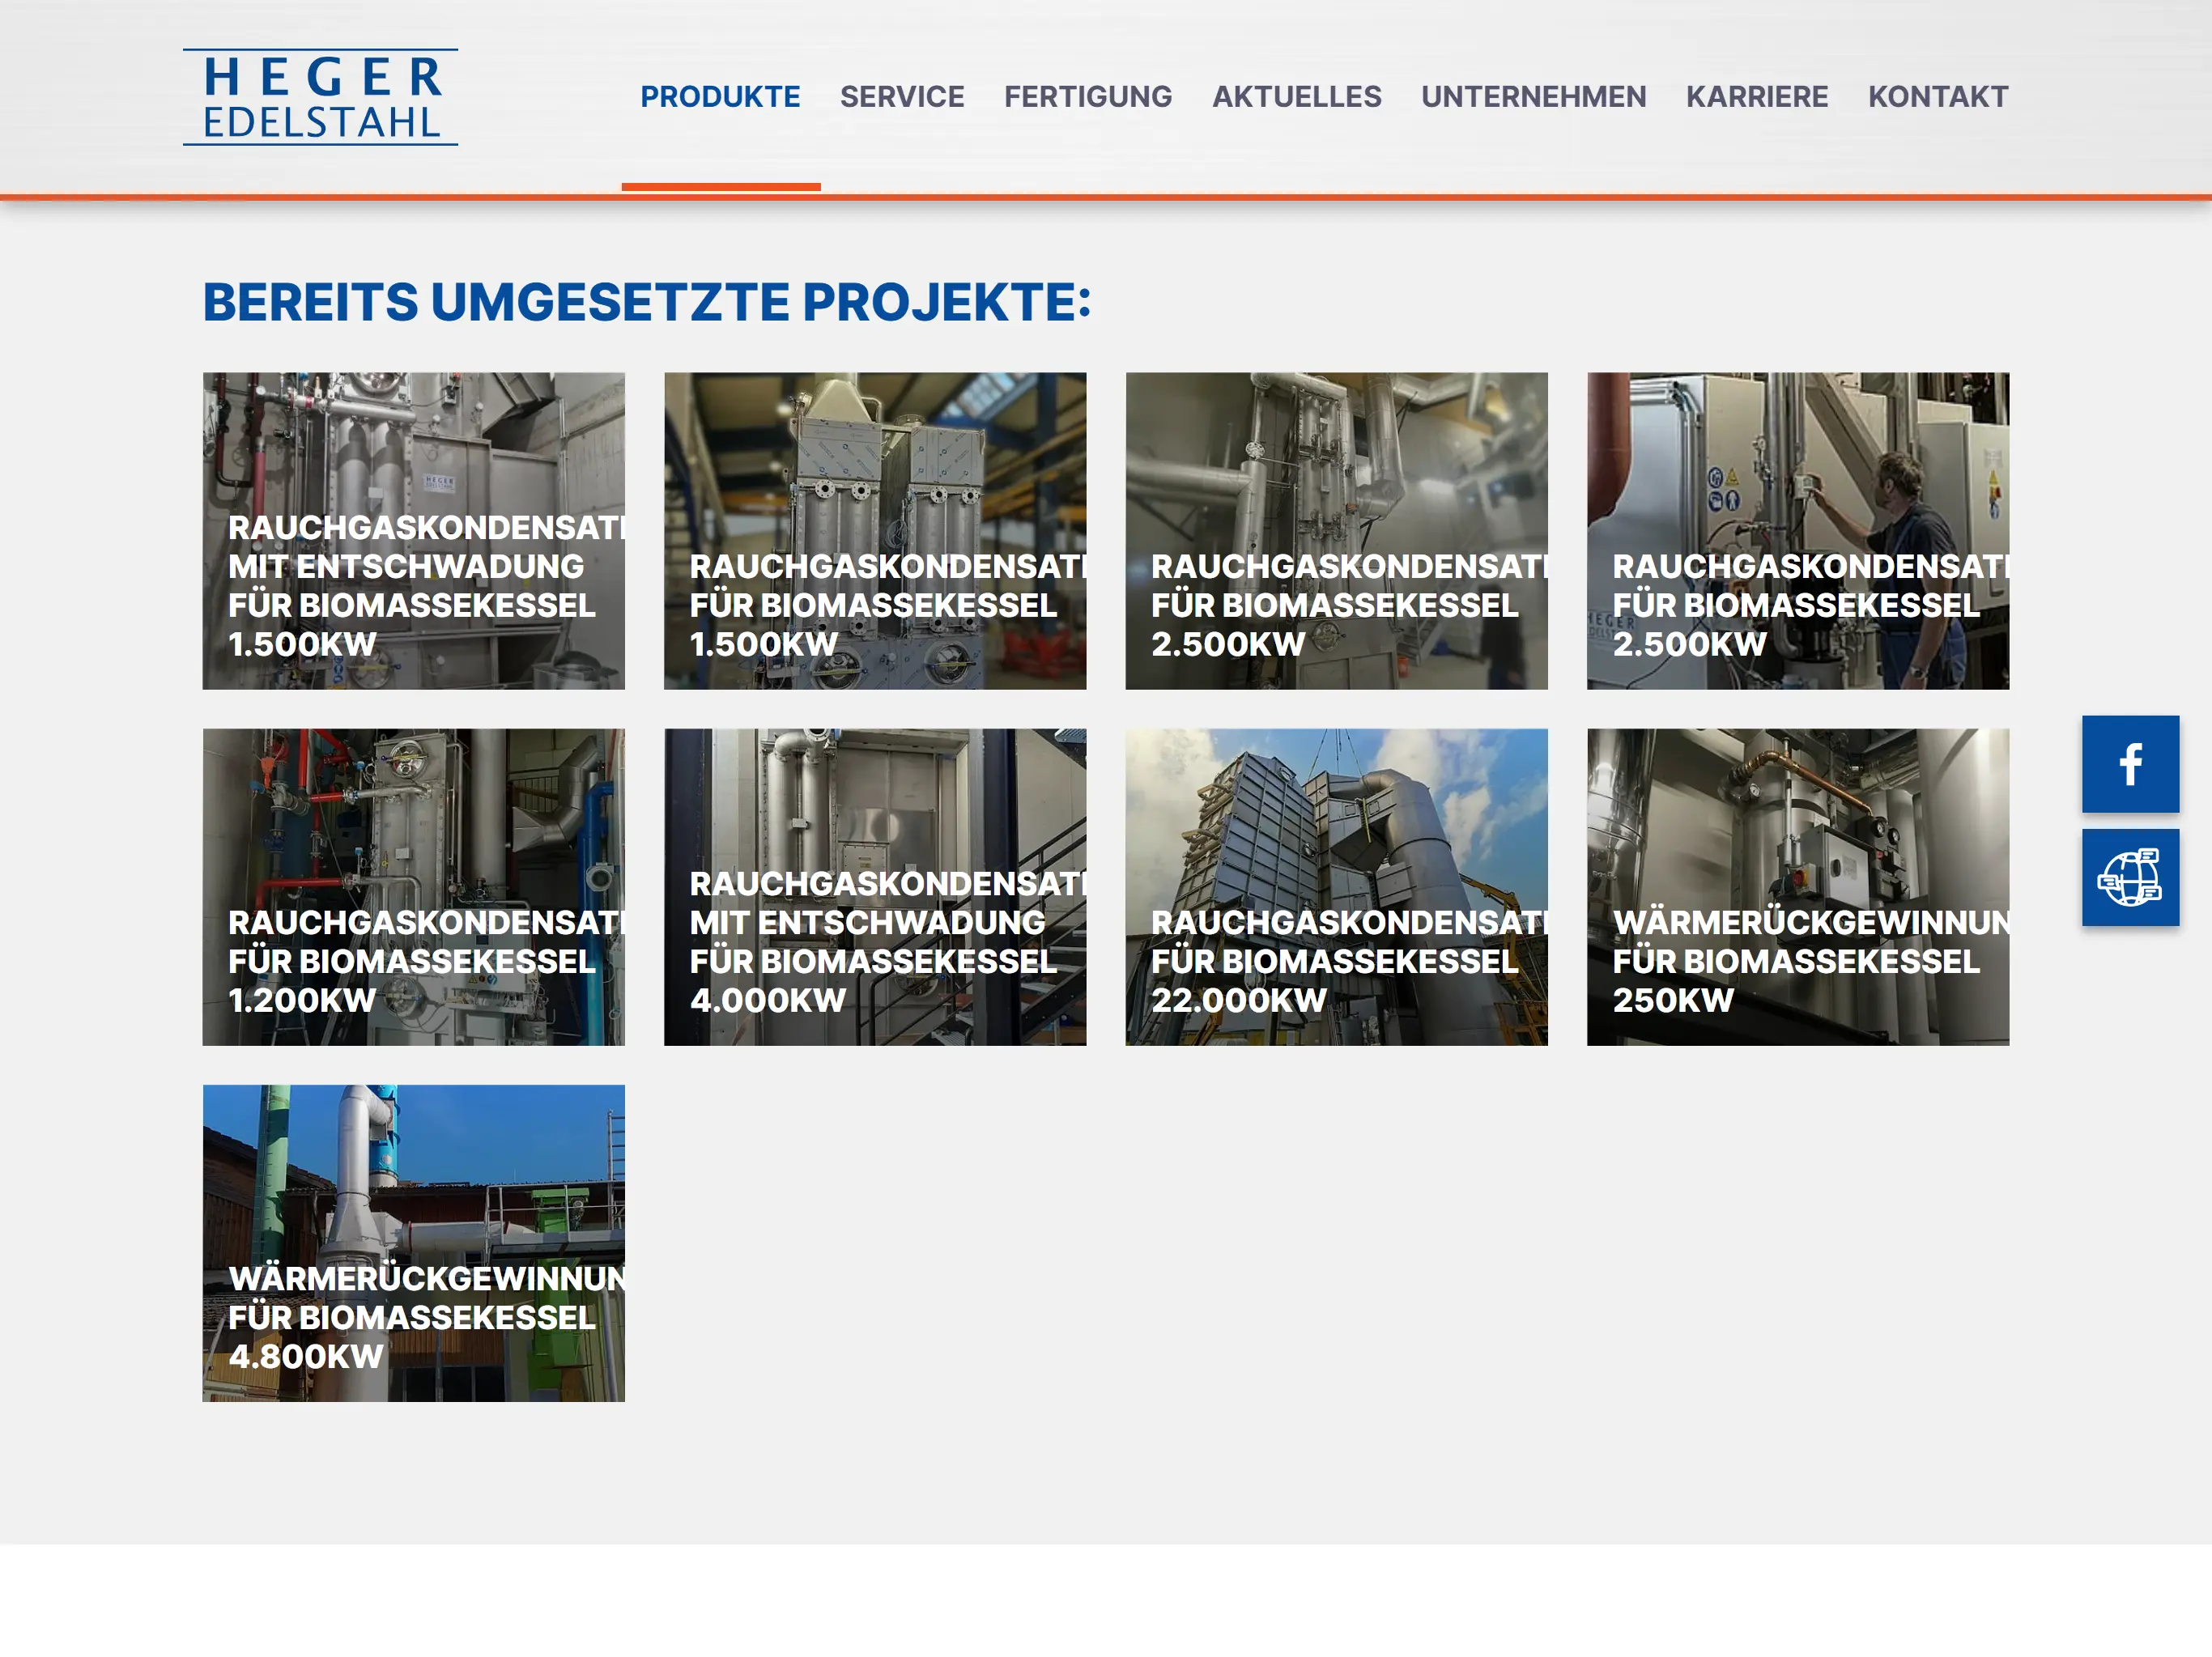
Task: Open the language globe translation icon
Action: (2130, 877)
